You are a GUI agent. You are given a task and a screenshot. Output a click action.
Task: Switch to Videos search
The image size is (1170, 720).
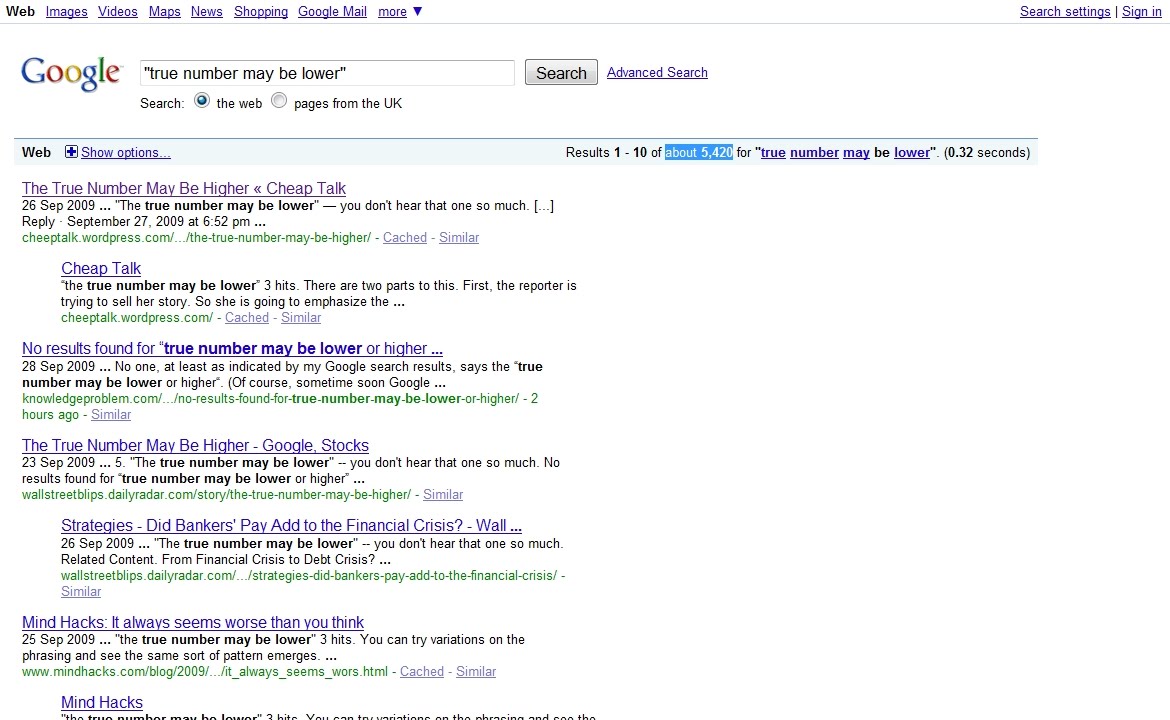click(x=118, y=11)
